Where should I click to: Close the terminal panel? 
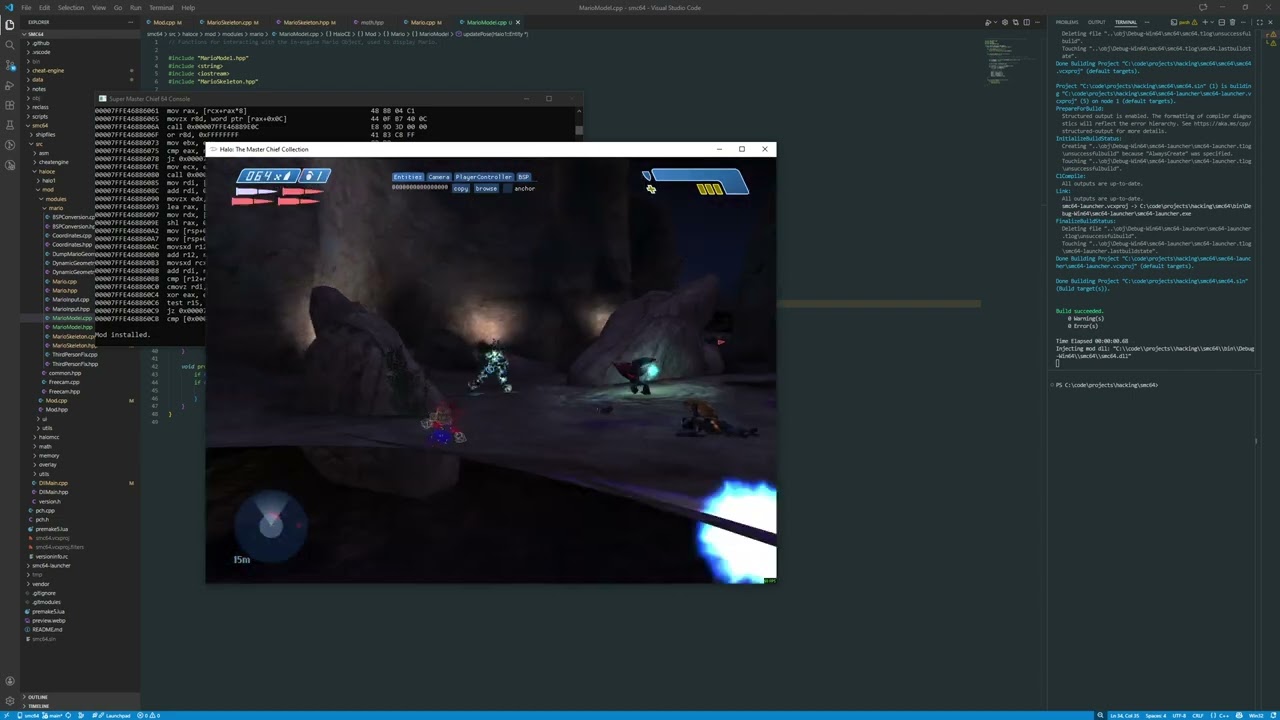[1270, 22]
